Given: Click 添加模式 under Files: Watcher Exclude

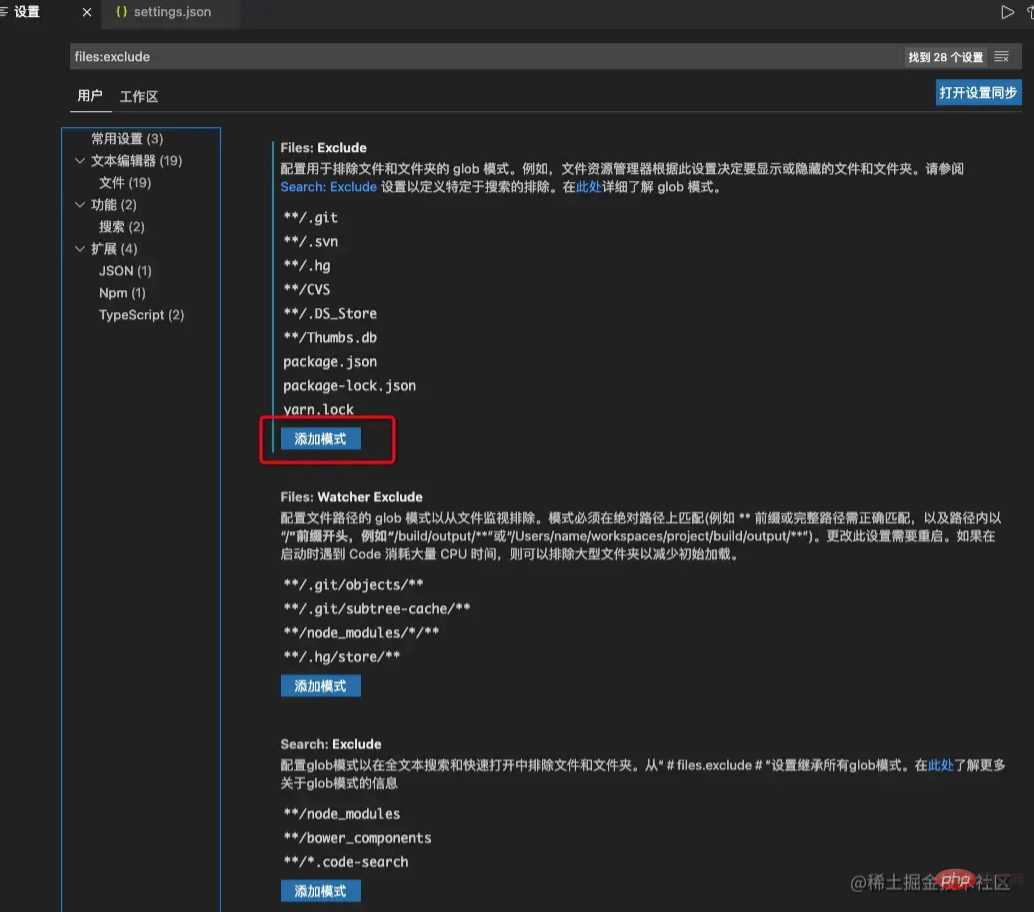Looking at the screenshot, I should point(320,686).
